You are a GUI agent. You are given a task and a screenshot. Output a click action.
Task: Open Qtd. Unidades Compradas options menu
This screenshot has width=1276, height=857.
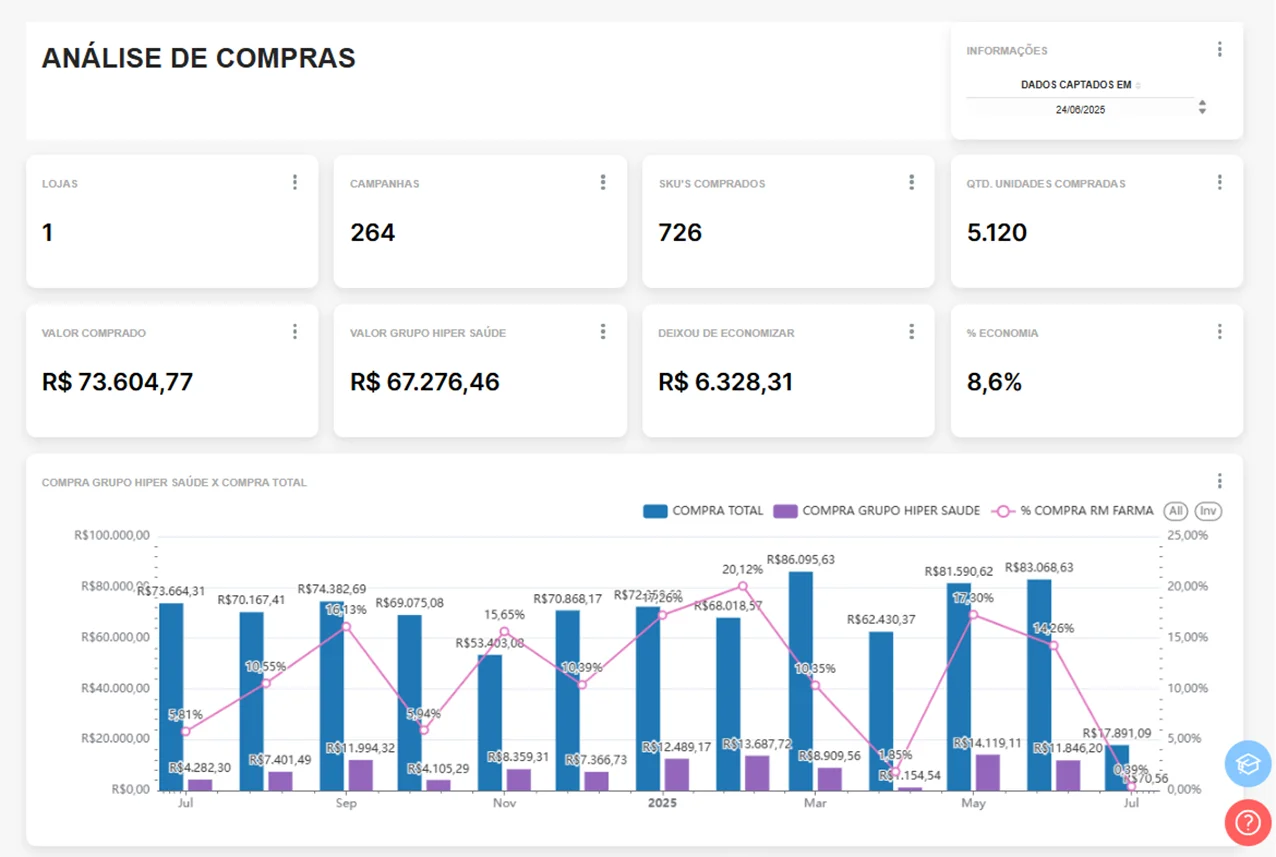pos(1219,182)
